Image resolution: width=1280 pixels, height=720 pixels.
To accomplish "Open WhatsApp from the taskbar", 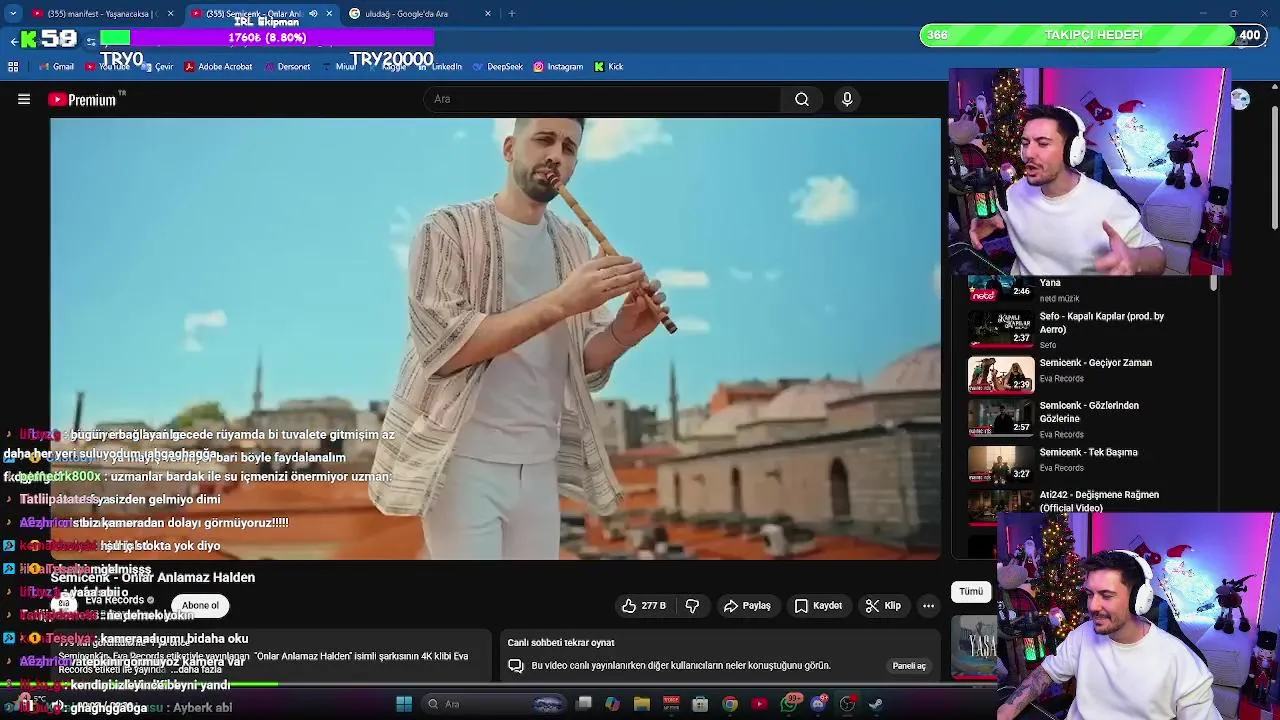I will [790, 704].
